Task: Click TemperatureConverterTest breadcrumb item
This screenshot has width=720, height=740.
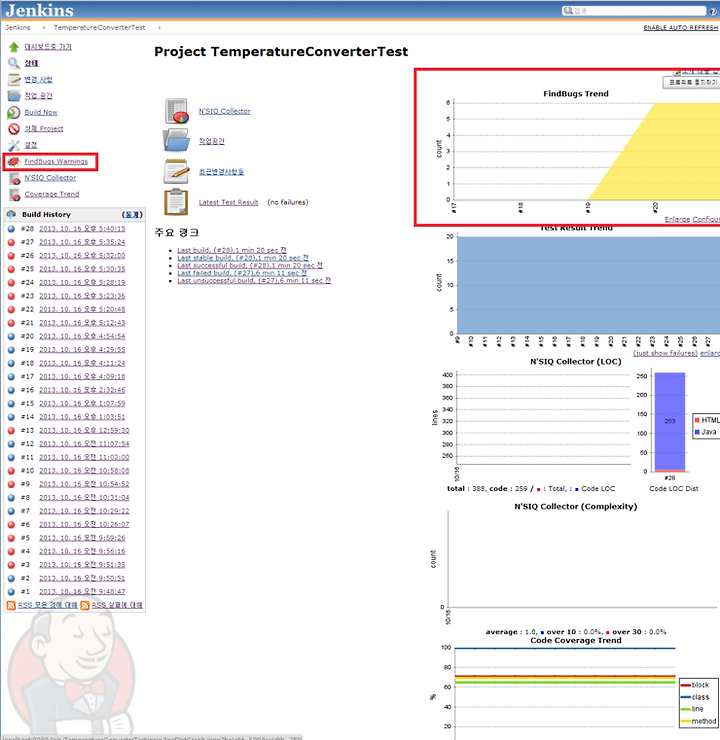Action: click(100, 28)
